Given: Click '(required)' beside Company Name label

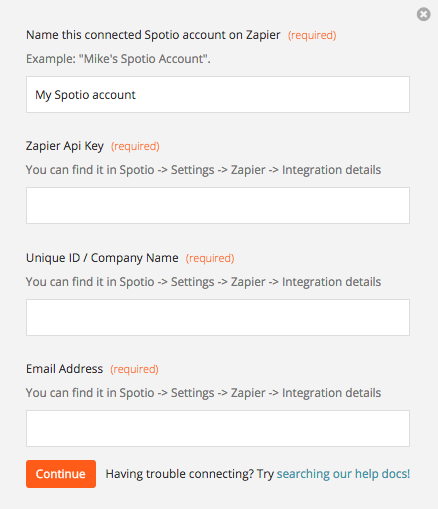Looking at the screenshot, I should pyautogui.click(x=210, y=258).
